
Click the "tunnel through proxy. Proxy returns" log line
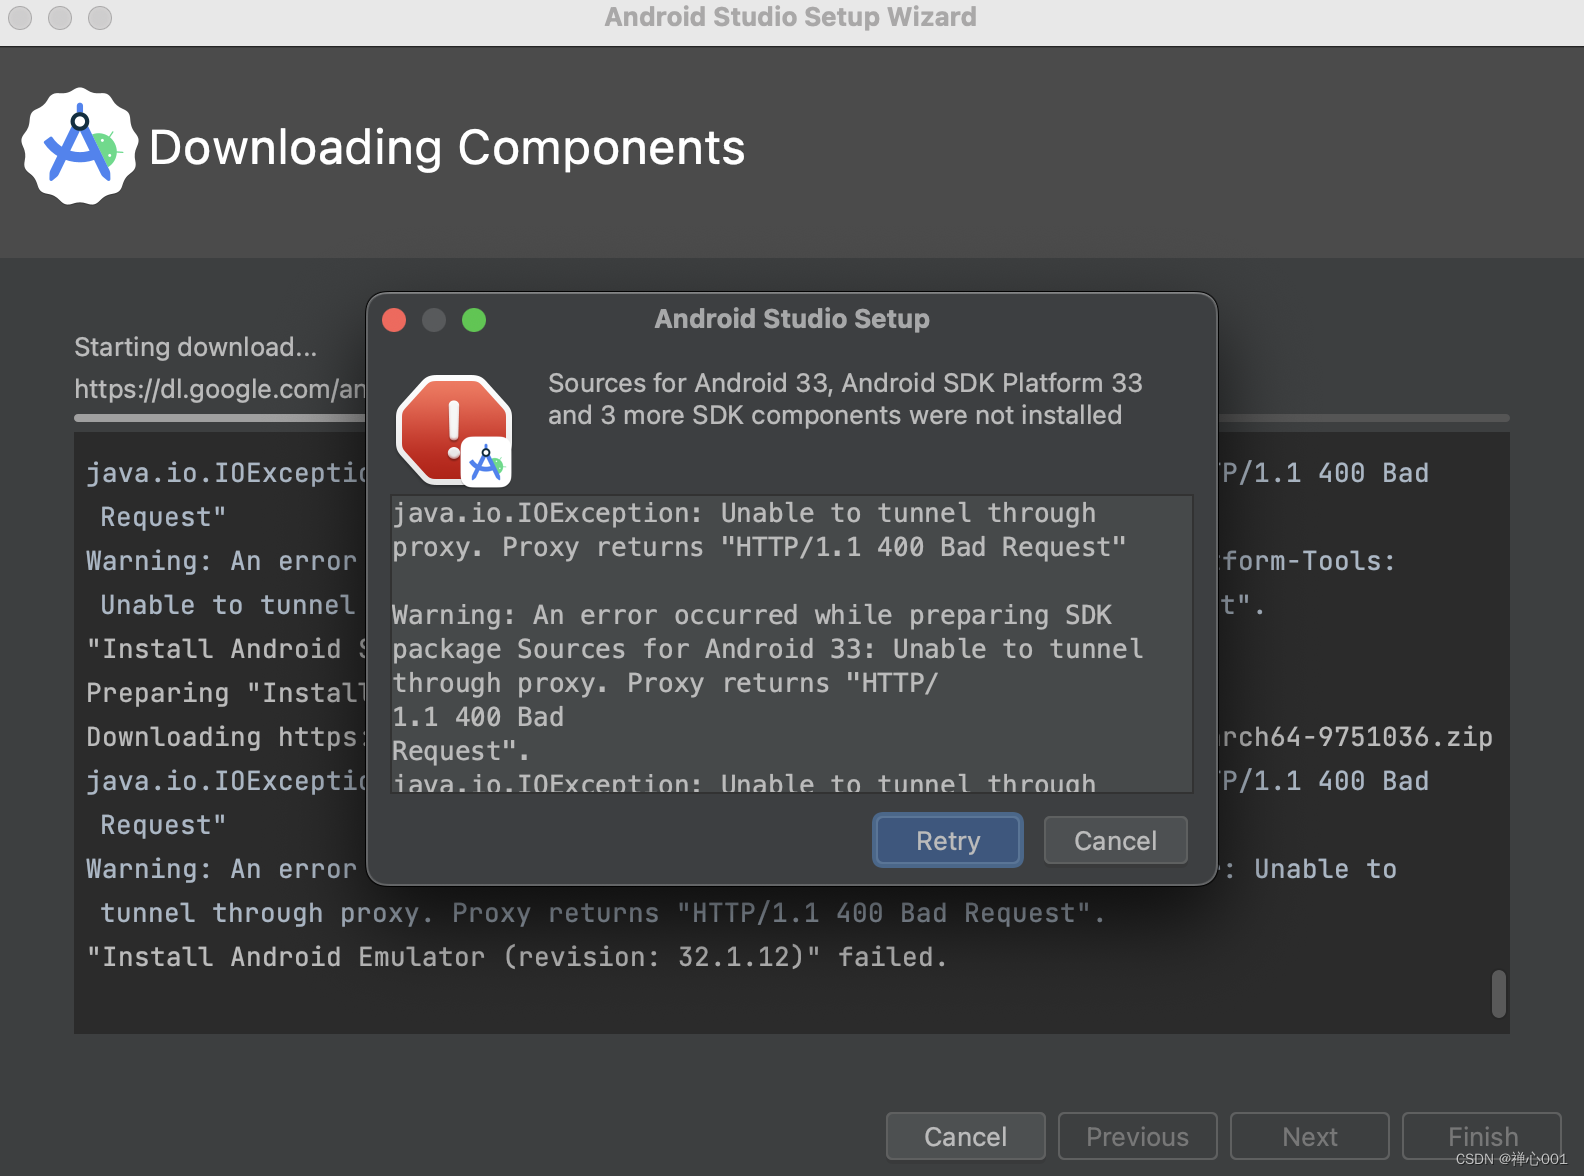(602, 913)
